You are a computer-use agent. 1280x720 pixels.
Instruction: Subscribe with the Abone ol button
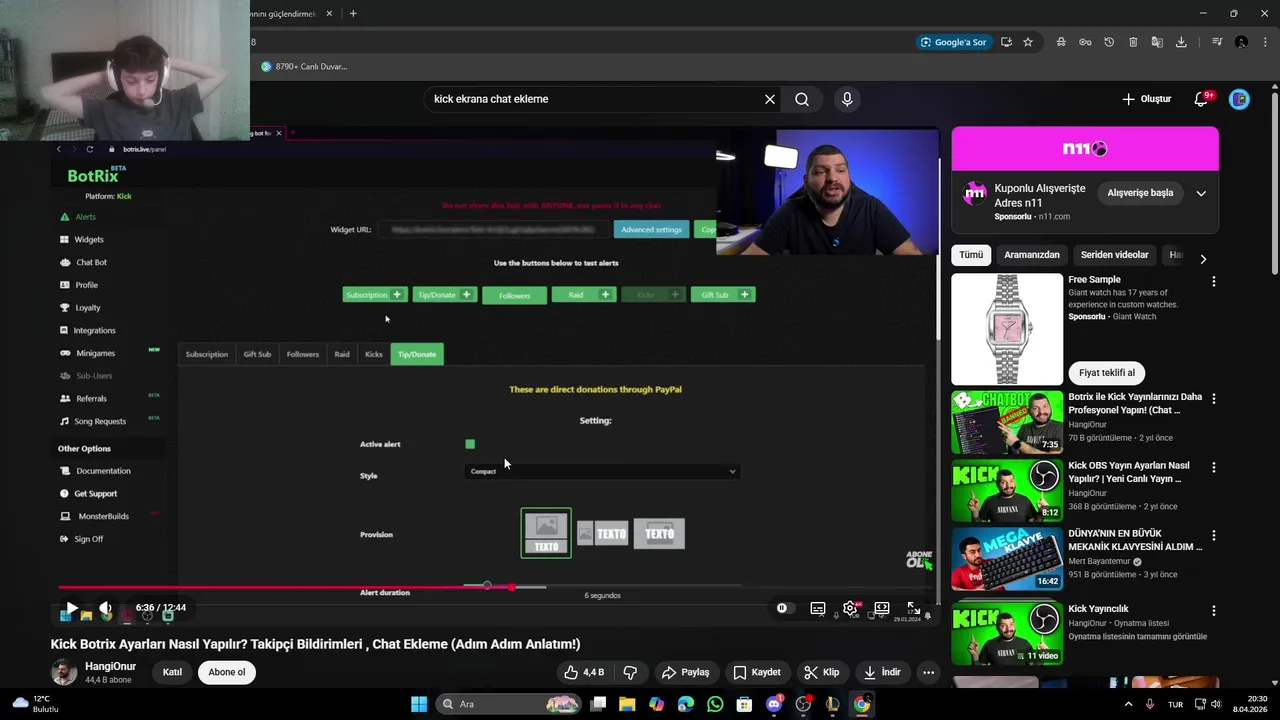[x=227, y=672]
